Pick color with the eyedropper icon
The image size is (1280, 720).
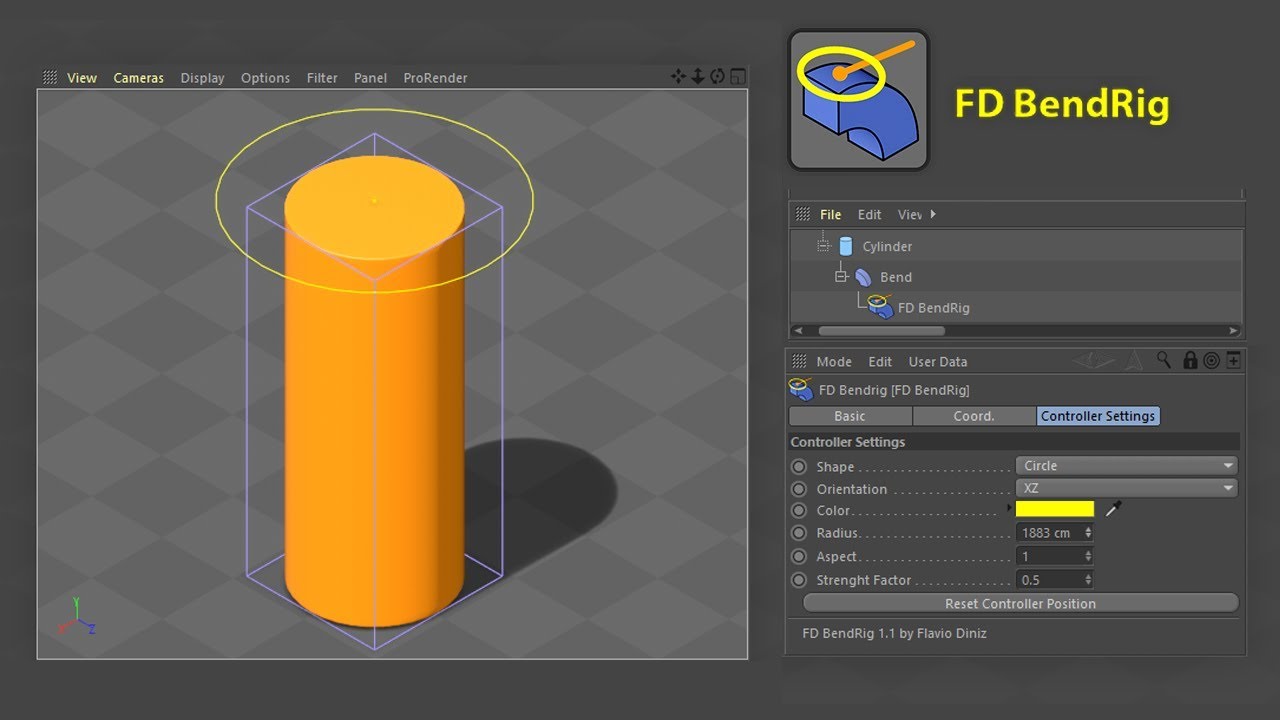point(1113,509)
